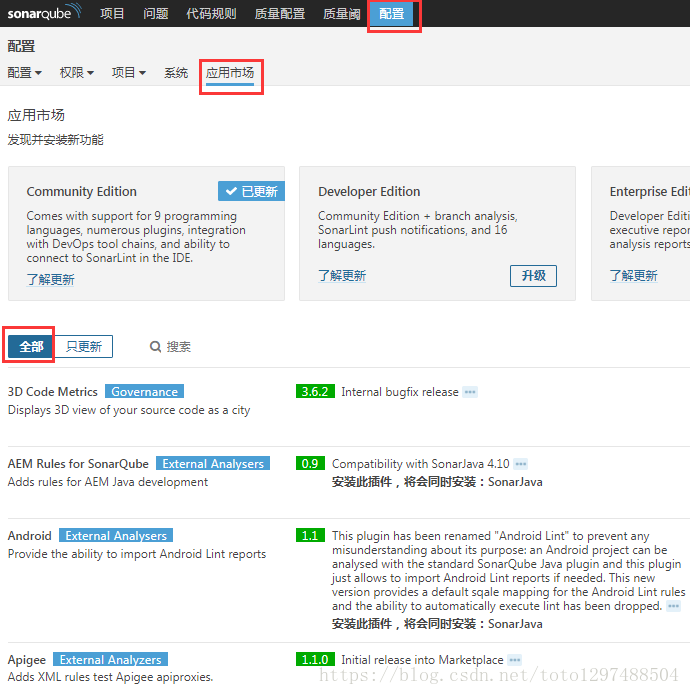
Task: Click the search magnifier icon
Action: 155,346
